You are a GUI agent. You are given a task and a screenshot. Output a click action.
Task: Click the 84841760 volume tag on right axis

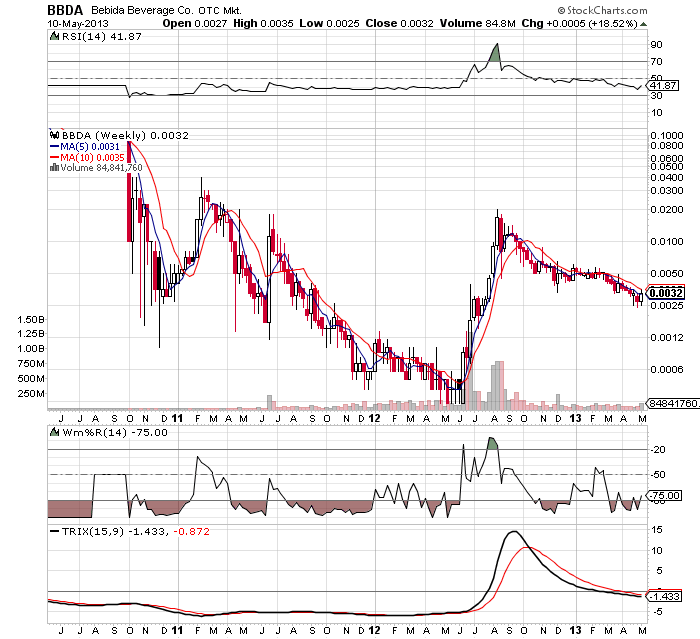click(x=673, y=403)
